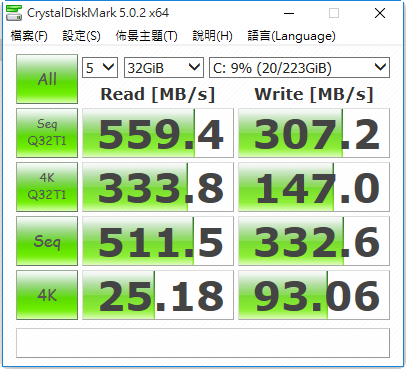
Task: Open the 語言(Language) menu
Action: pos(291,36)
